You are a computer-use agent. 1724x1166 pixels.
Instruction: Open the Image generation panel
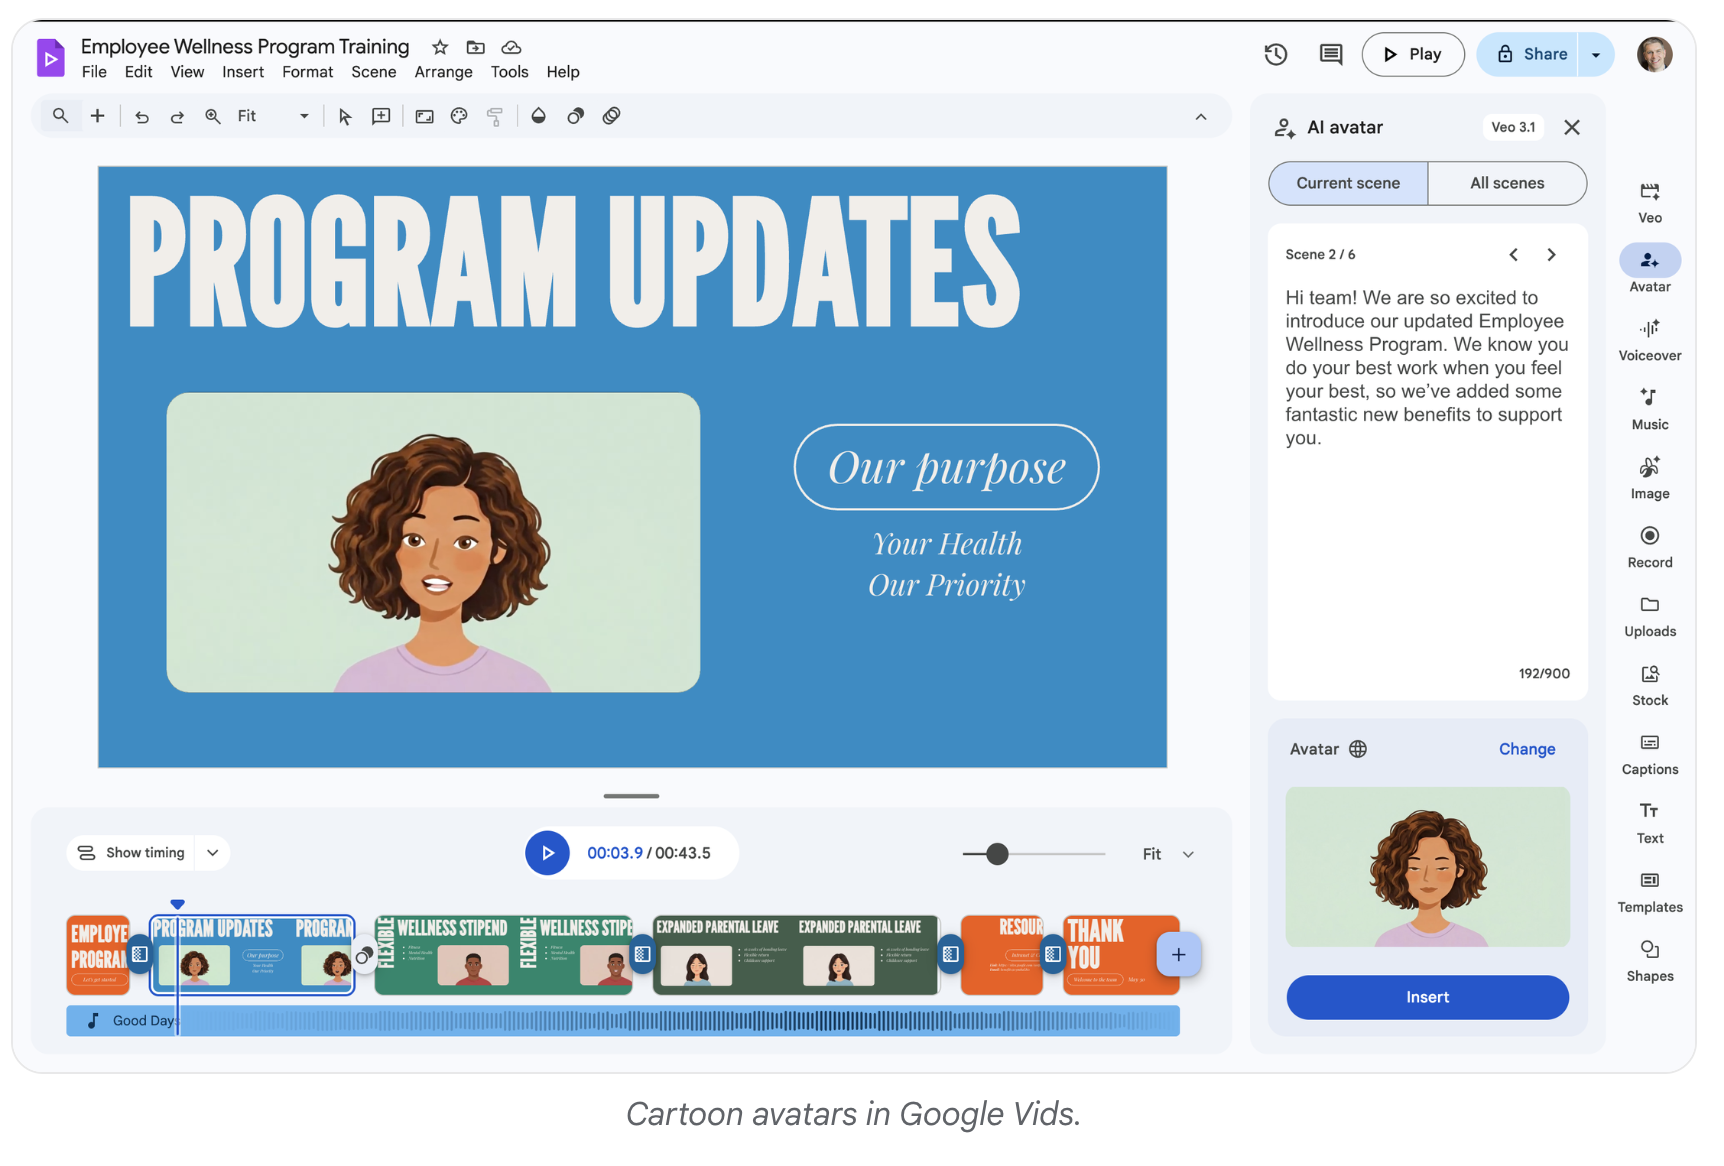[1649, 477]
